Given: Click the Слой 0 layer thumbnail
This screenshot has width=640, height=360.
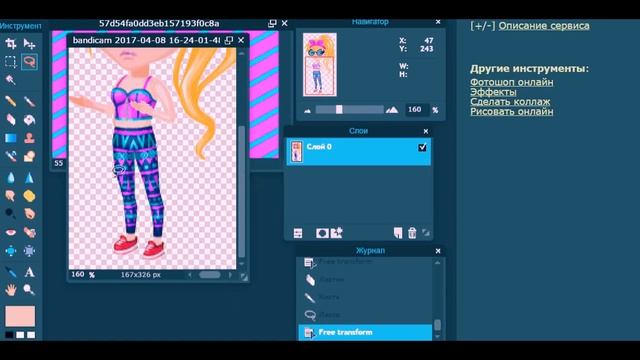Looking at the screenshot, I should (x=297, y=151).
